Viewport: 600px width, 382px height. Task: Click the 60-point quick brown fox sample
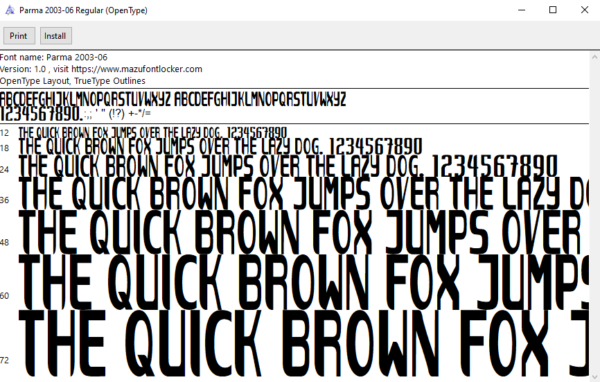tap(303, 282)
